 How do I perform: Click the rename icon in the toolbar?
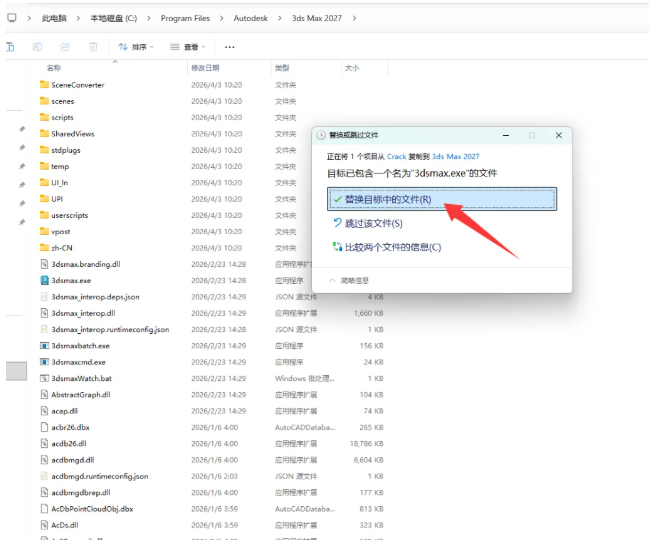(x=38, y=47)
